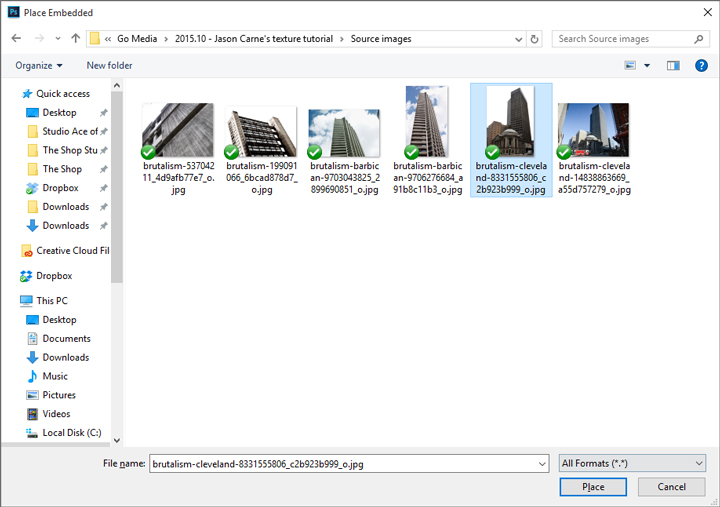
Task: Expand hidden breadcrumb path chevrons
Action: coord(107,39)
